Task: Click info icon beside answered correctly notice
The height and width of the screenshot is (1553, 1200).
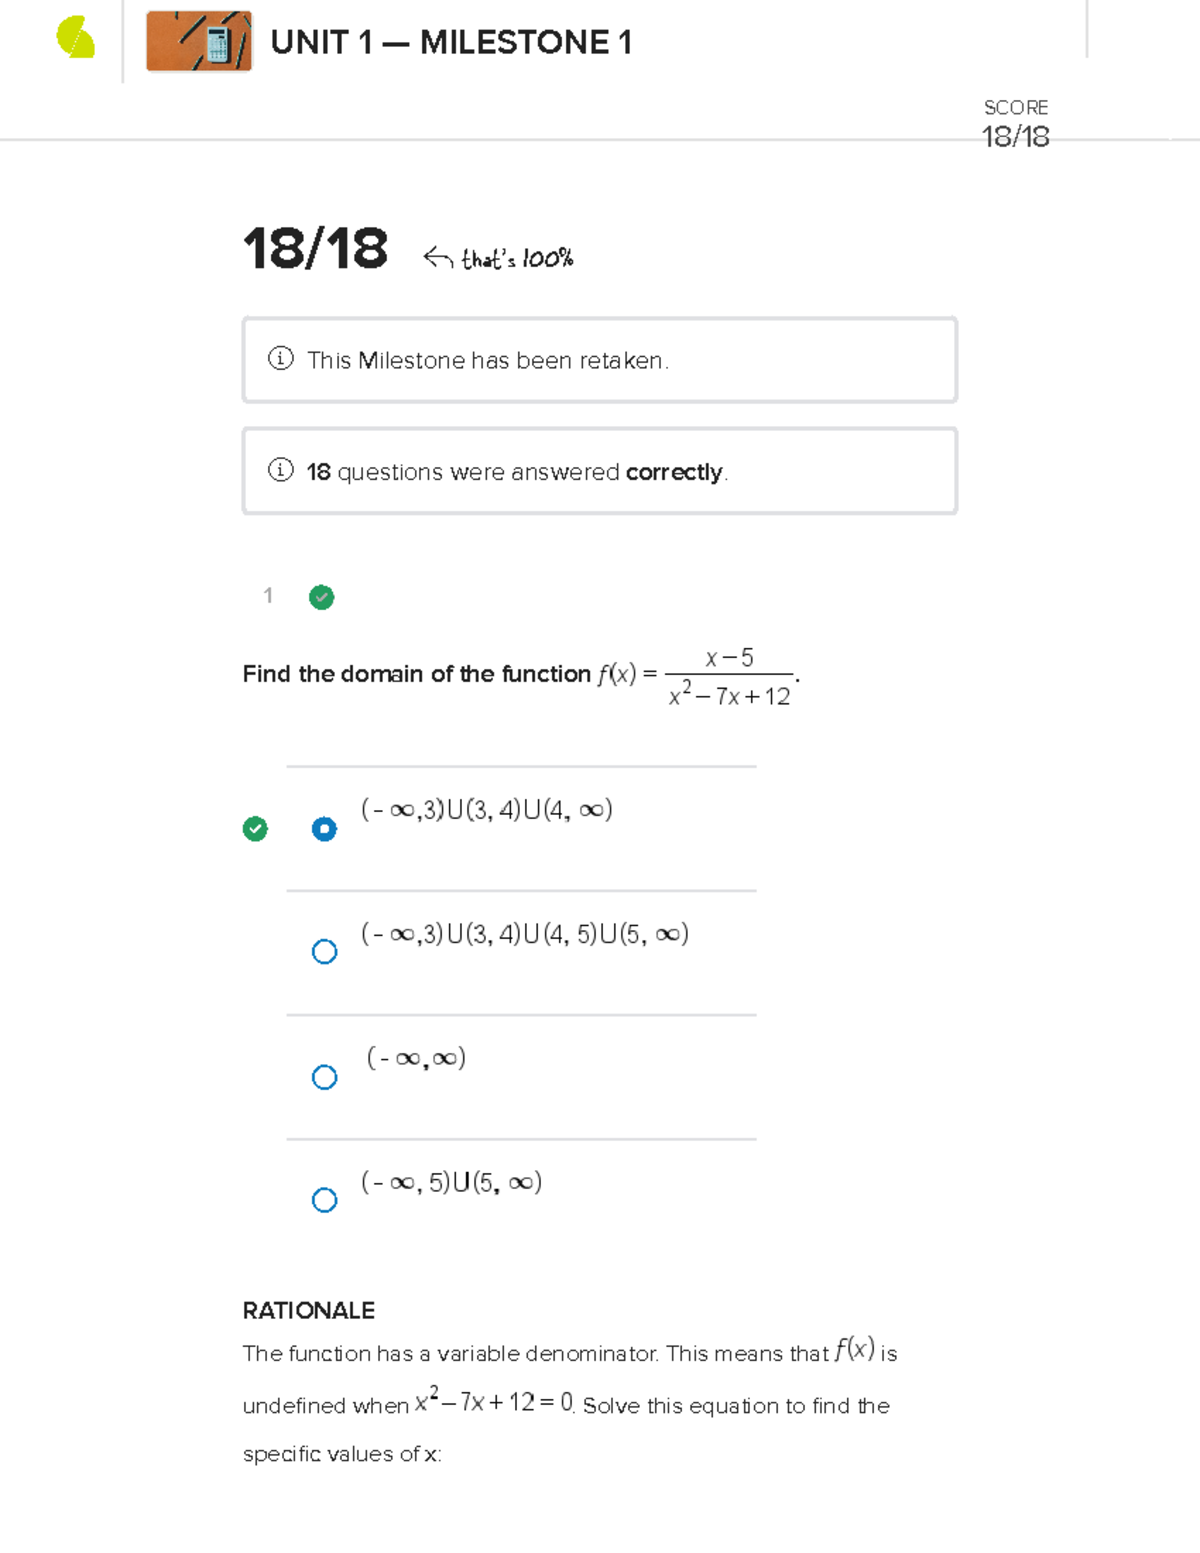Action: point(281,470)
